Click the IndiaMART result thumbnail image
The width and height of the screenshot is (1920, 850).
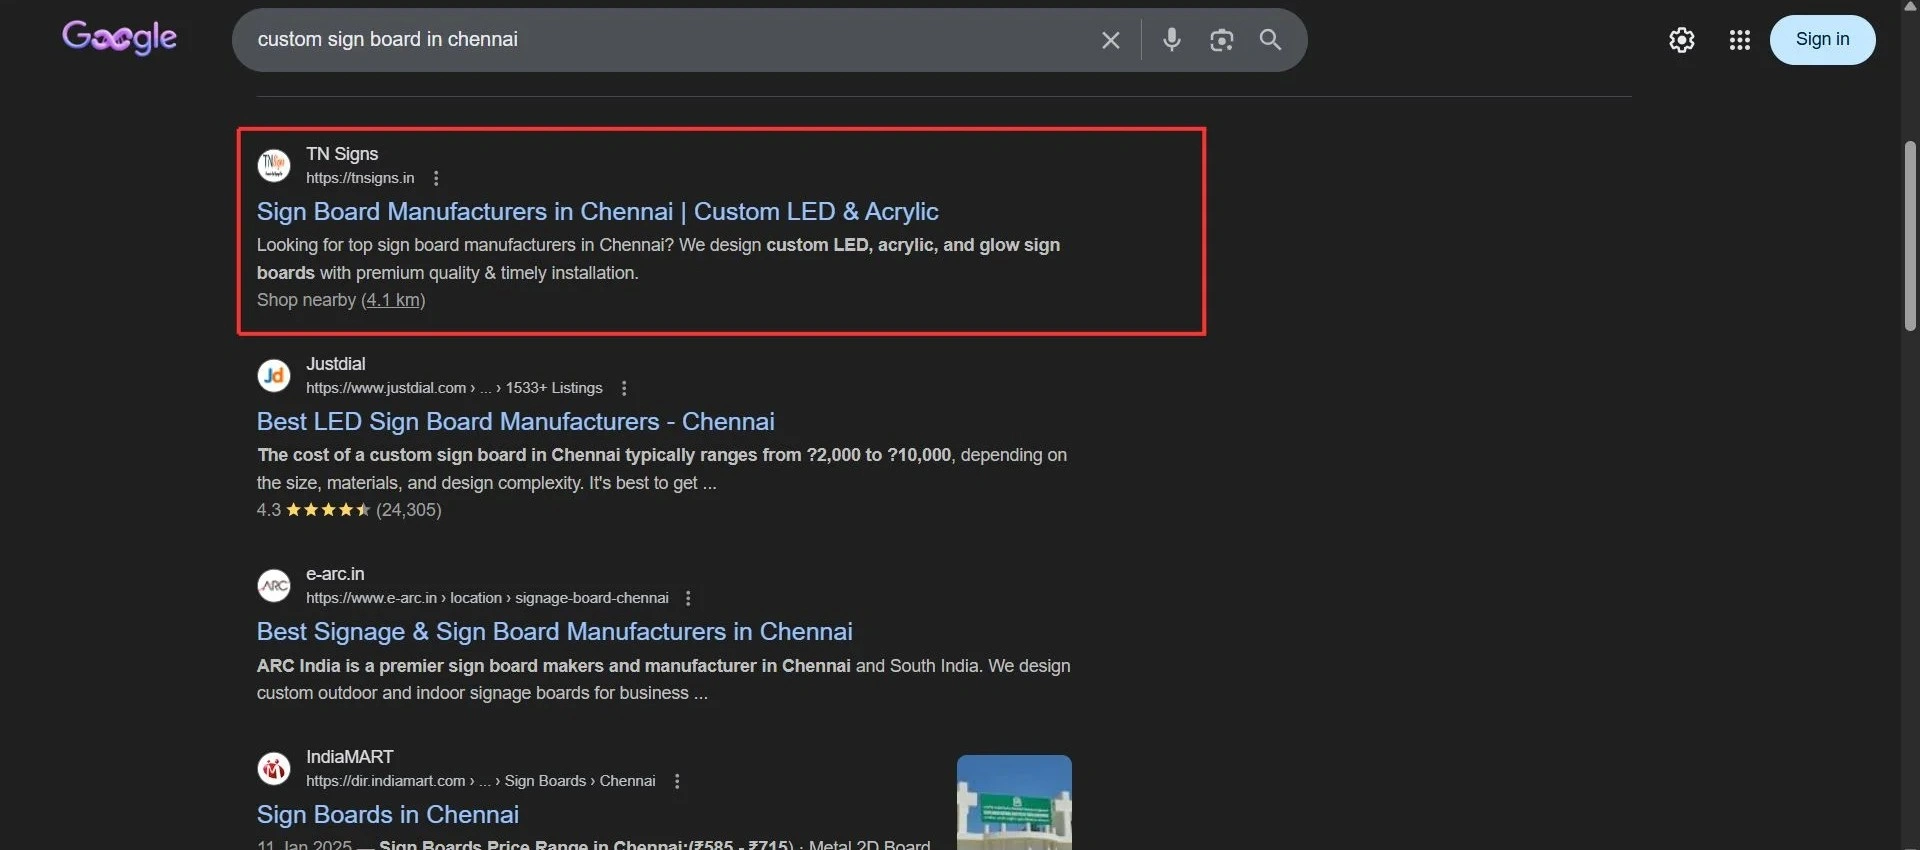coord(1014,802)
